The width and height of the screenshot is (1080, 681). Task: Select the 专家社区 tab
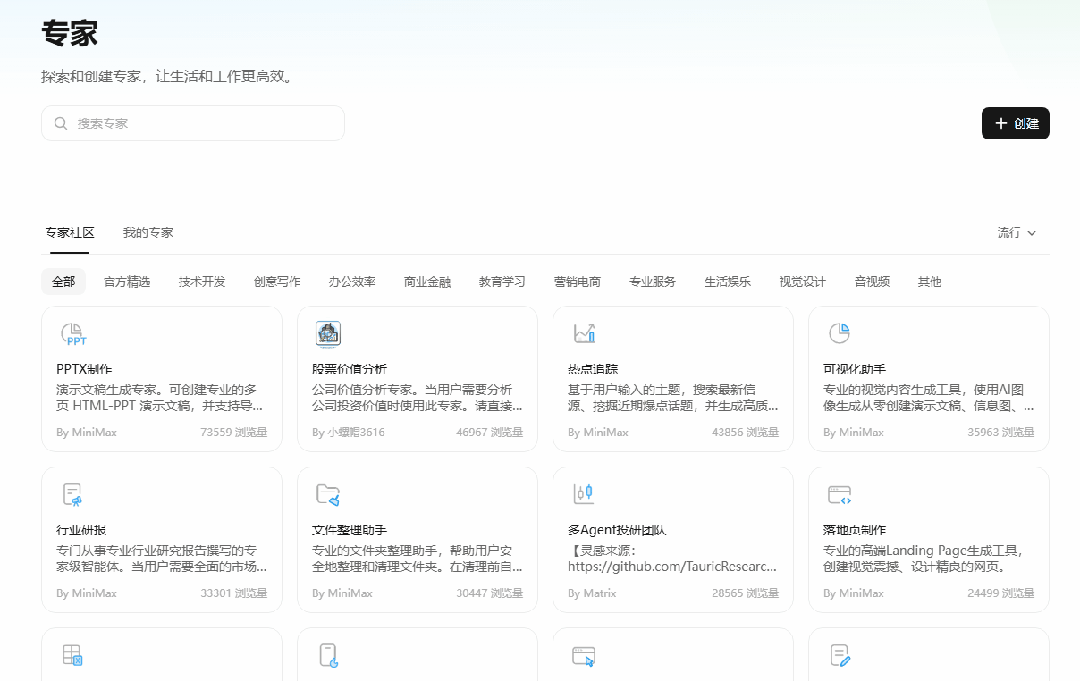coord(68,232)
